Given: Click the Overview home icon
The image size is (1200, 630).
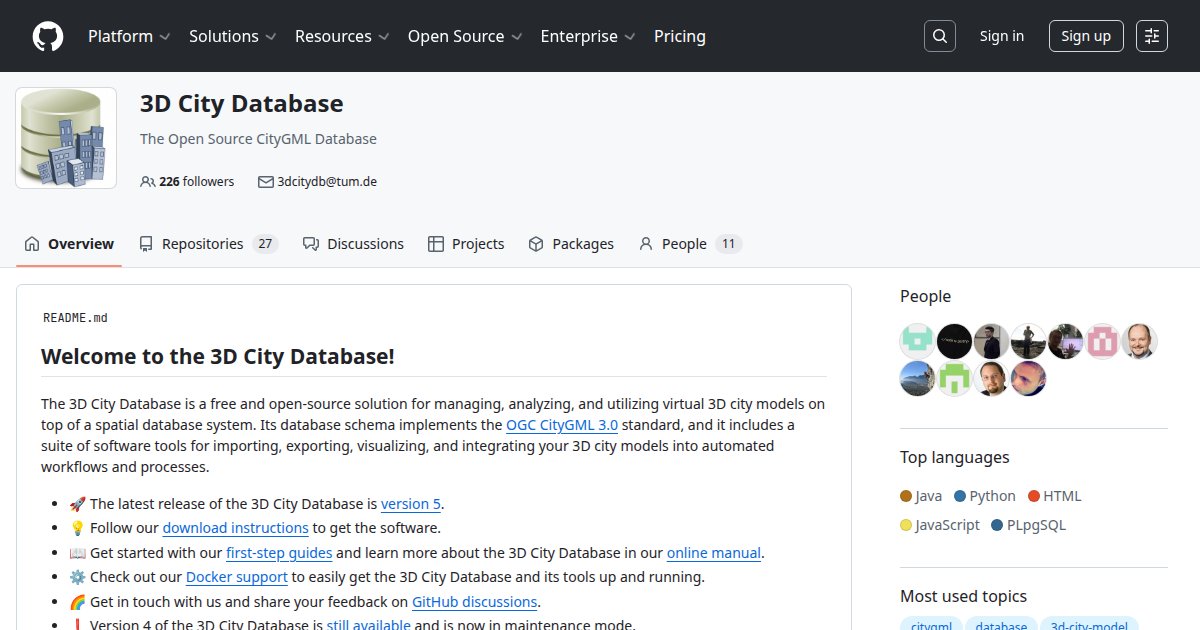Looking at the screenshot, I should point(32,244).
